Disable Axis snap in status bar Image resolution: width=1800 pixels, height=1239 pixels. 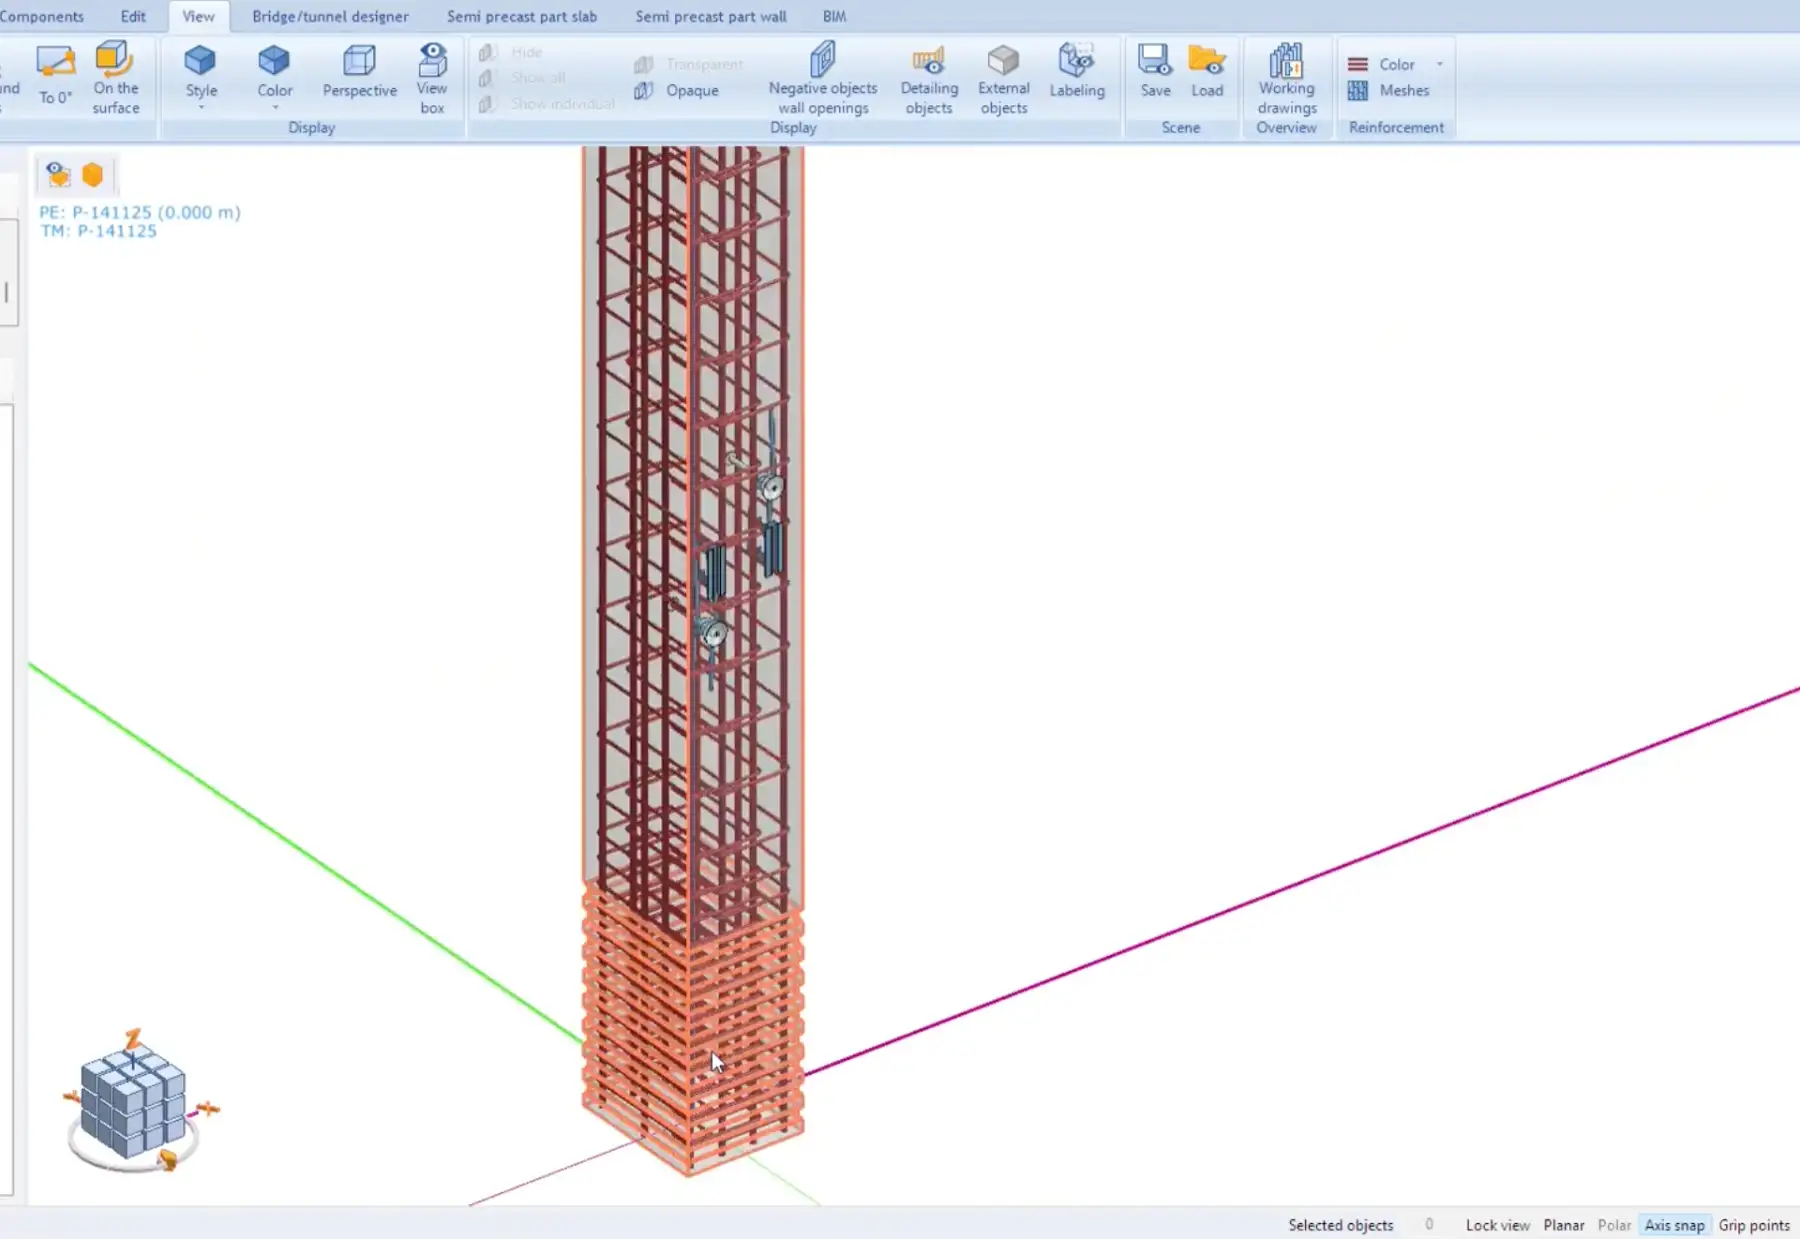coord(1674,1224)
